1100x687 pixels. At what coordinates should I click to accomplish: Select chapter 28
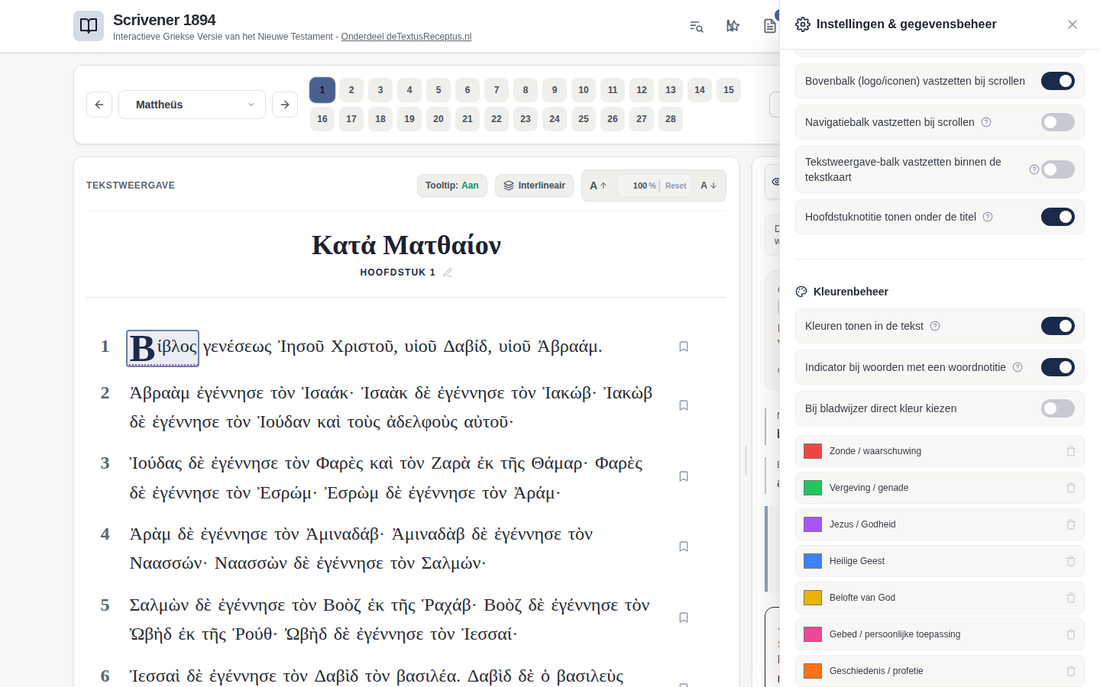click(x=671, y=119)
